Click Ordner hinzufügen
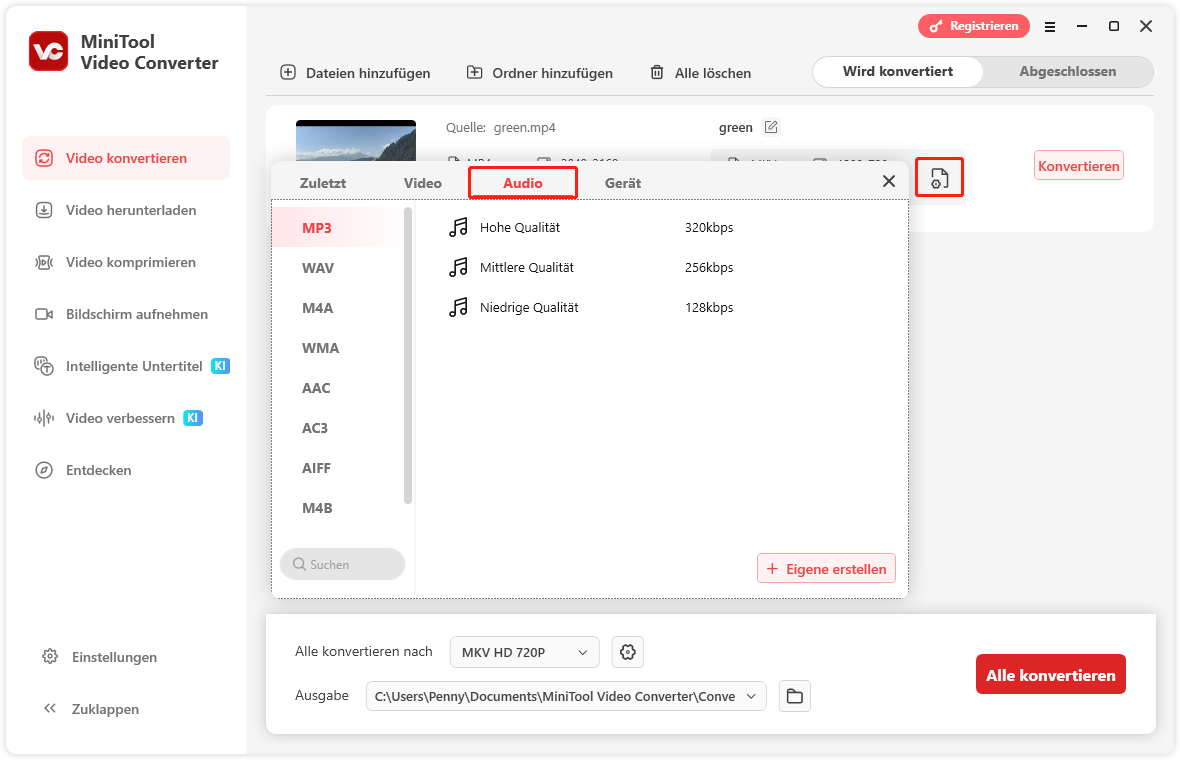1180x760 pixels. tap(540, 73)
